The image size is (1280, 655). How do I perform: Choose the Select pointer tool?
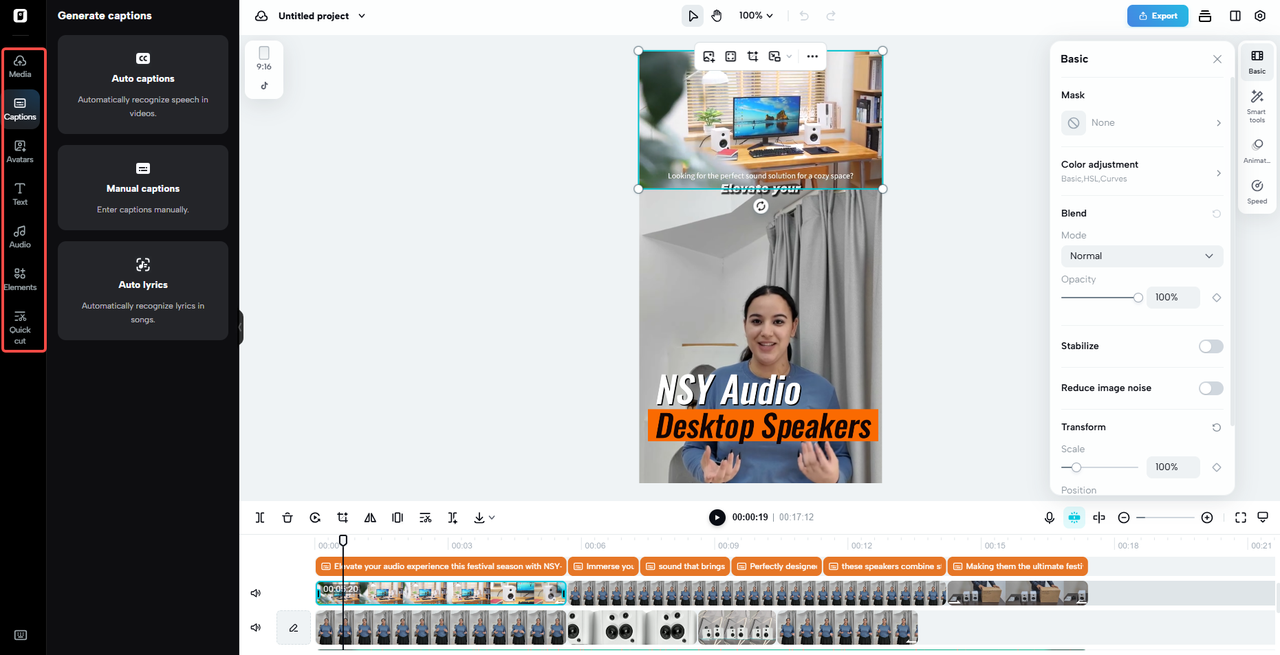pyautogui.click(x=692, y=16)
